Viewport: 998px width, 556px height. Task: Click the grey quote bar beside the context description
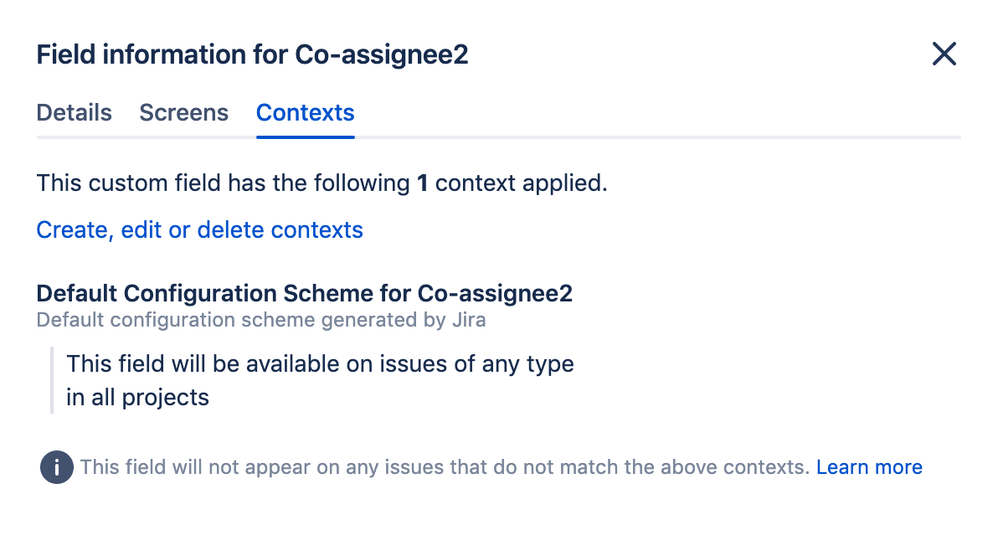click(51, 380)
